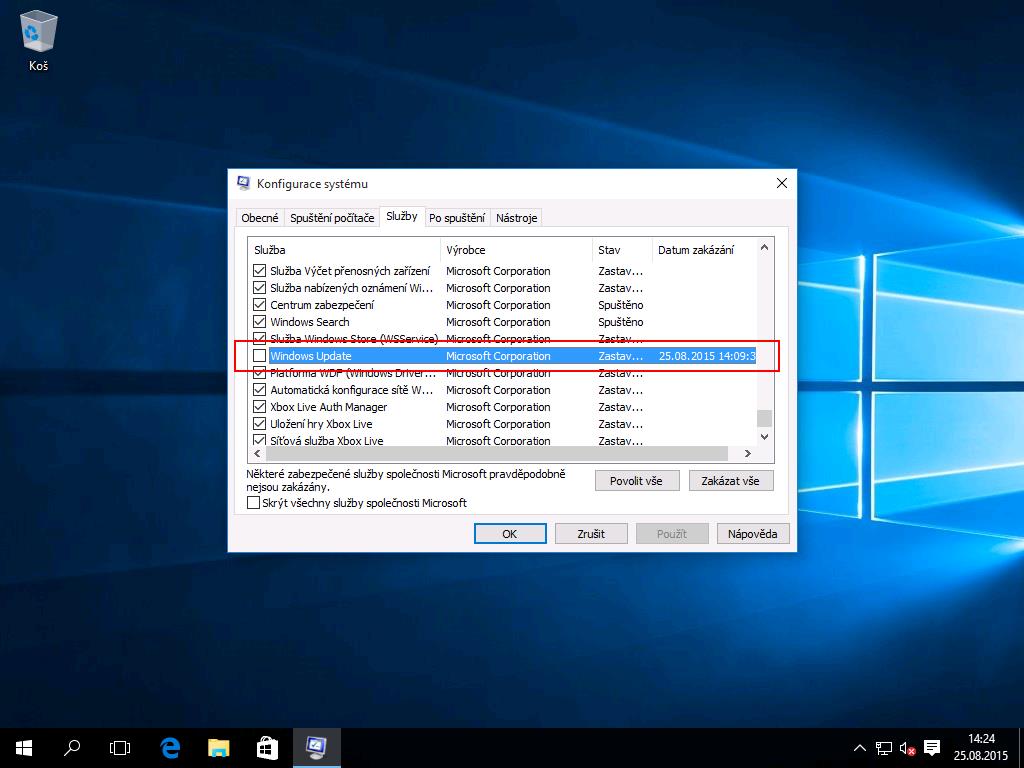Image resolution: width=1024 pixels, height=768 pixels.
Task: Enable the Windows Update service checkbox
Action: pyautogui.click(x=260, y=356)
